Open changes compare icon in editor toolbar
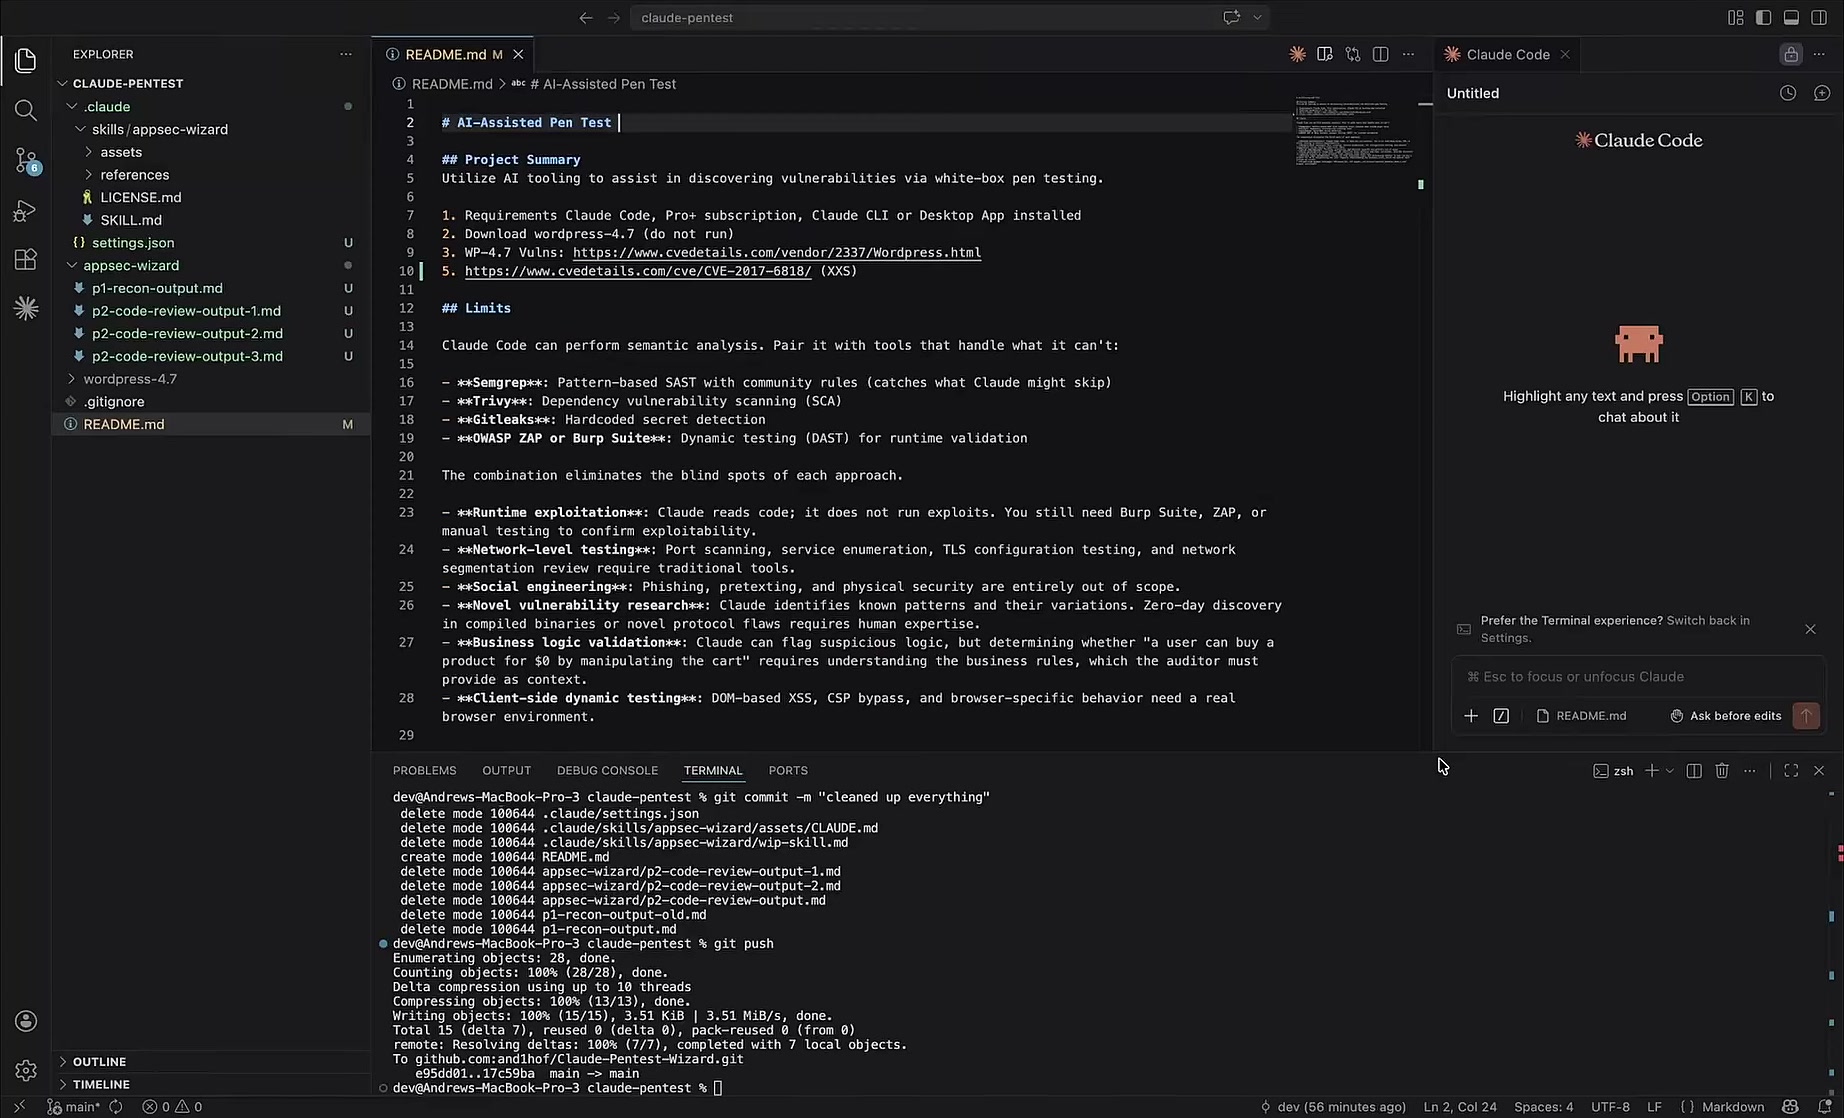Image resolution: width=1844 pixels, height=1118 pixels. pos(1353,54)
